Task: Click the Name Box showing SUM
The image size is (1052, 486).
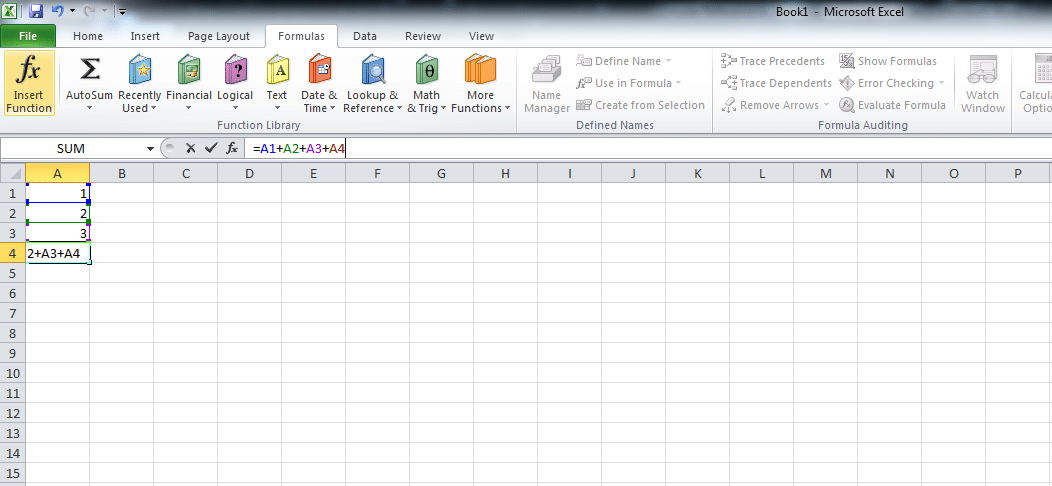Action: pyautogui.click(x=72, y=148)
